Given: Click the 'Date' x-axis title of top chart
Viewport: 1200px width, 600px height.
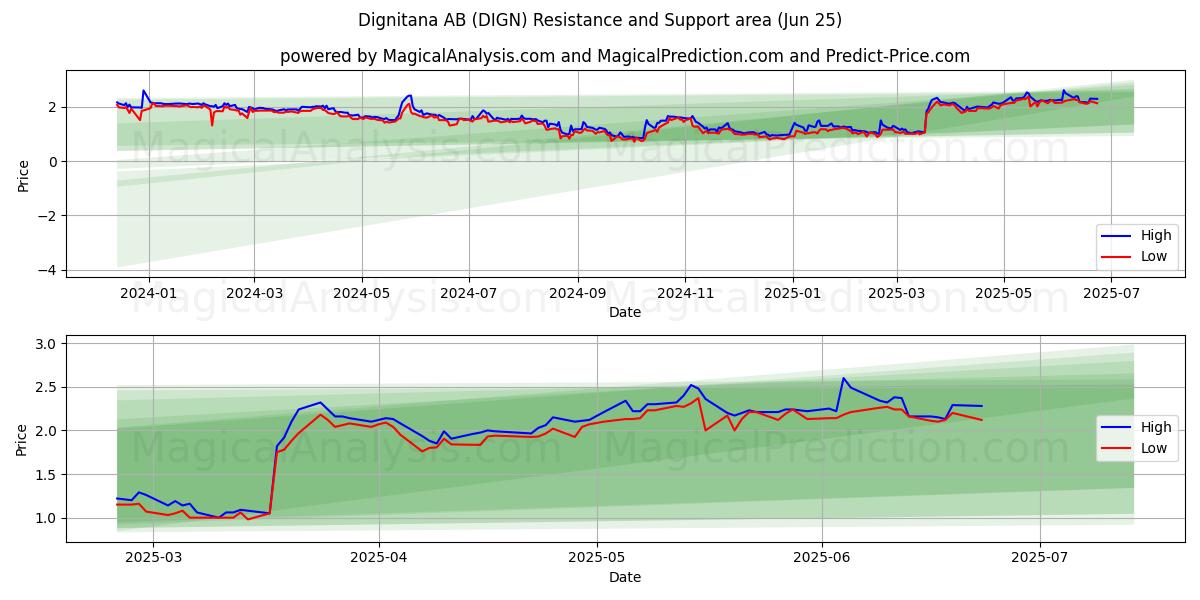Looking at the screenshot, I should 625,313.
